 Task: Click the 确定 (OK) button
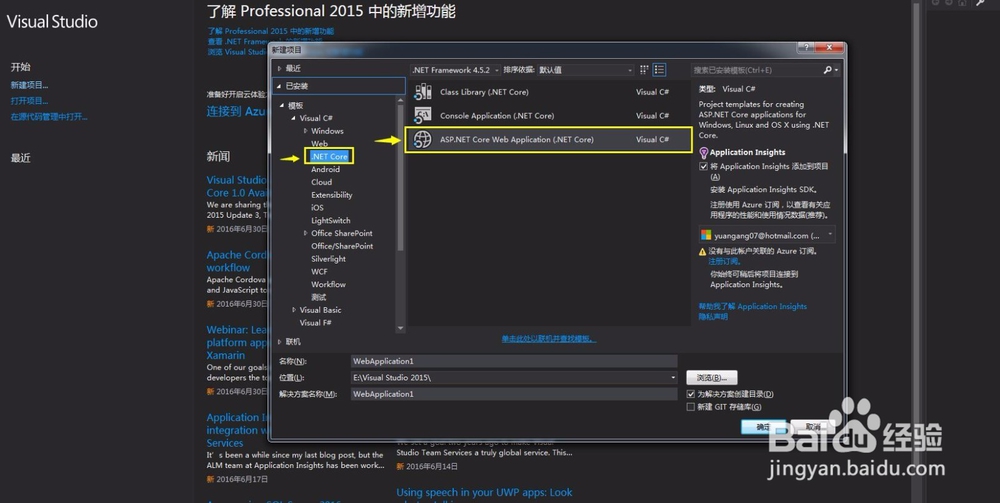point(763,426)
